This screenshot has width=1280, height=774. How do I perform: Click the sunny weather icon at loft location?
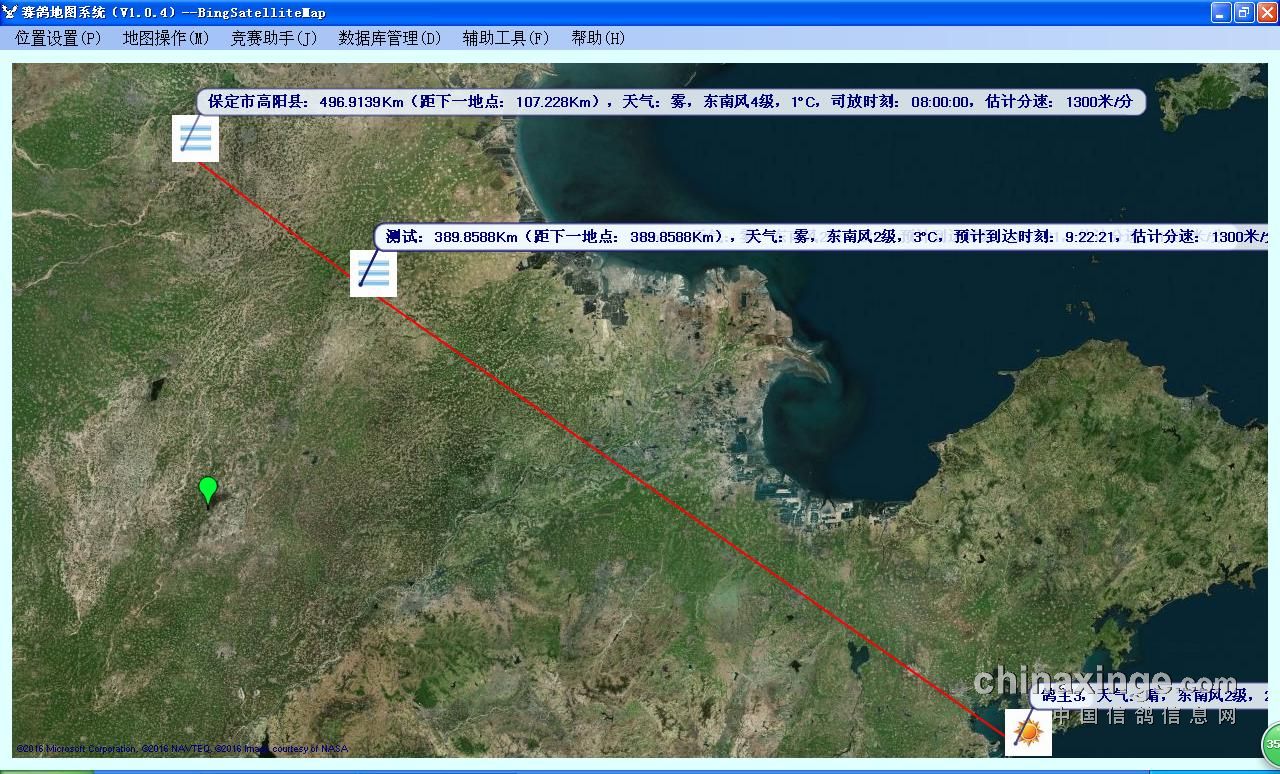point(1028,733)
